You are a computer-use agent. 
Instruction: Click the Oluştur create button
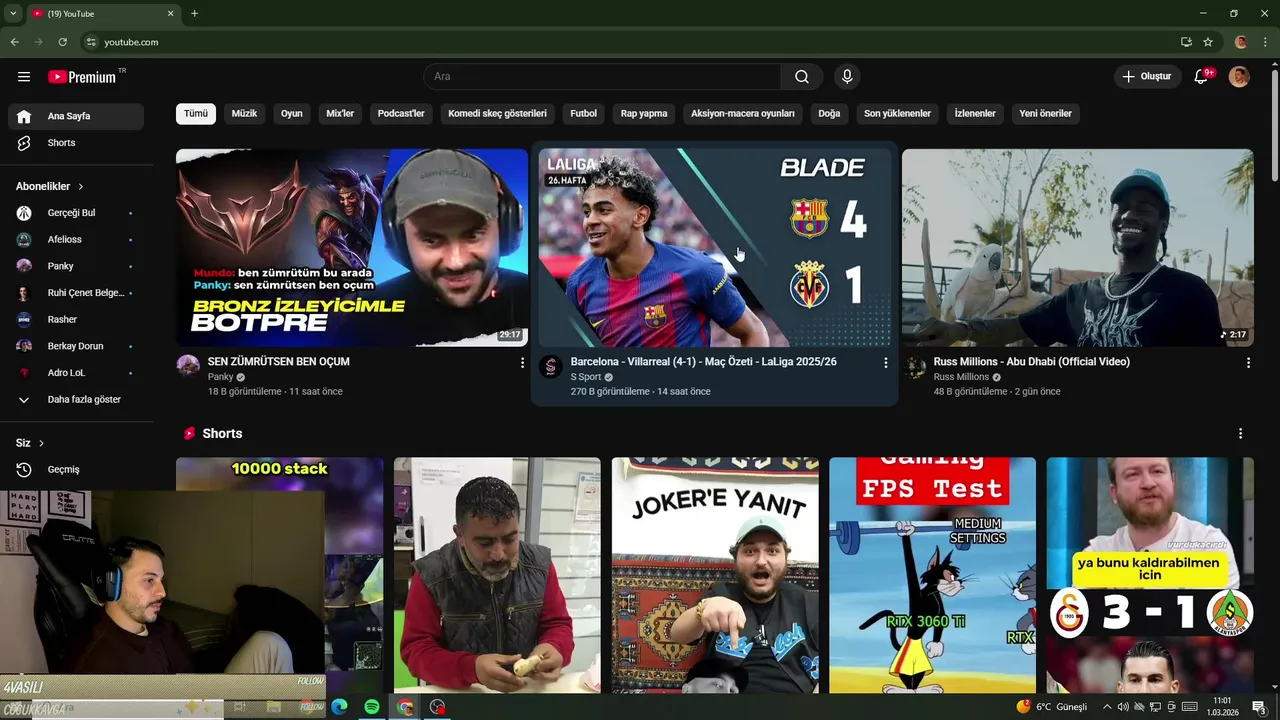point(1147,77)
